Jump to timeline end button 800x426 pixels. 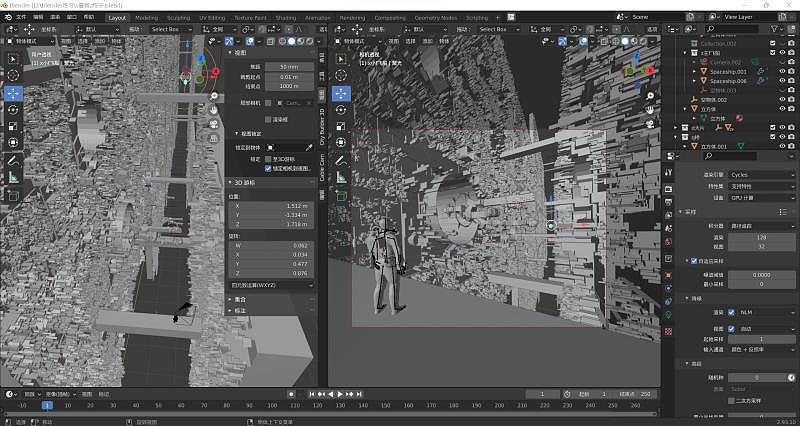(x=359, y=394)
